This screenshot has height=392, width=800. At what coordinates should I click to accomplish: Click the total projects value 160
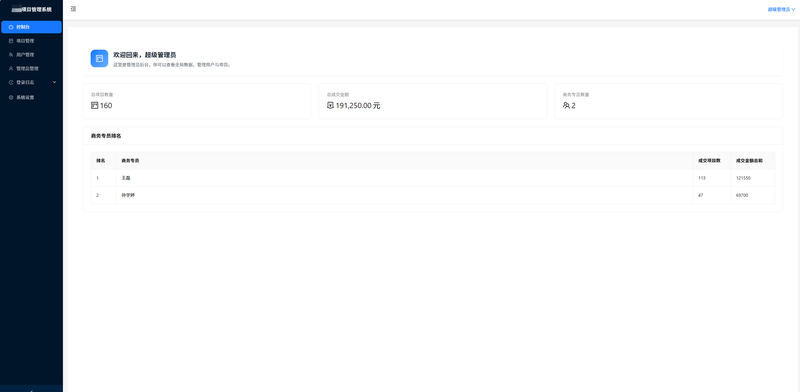106,106
